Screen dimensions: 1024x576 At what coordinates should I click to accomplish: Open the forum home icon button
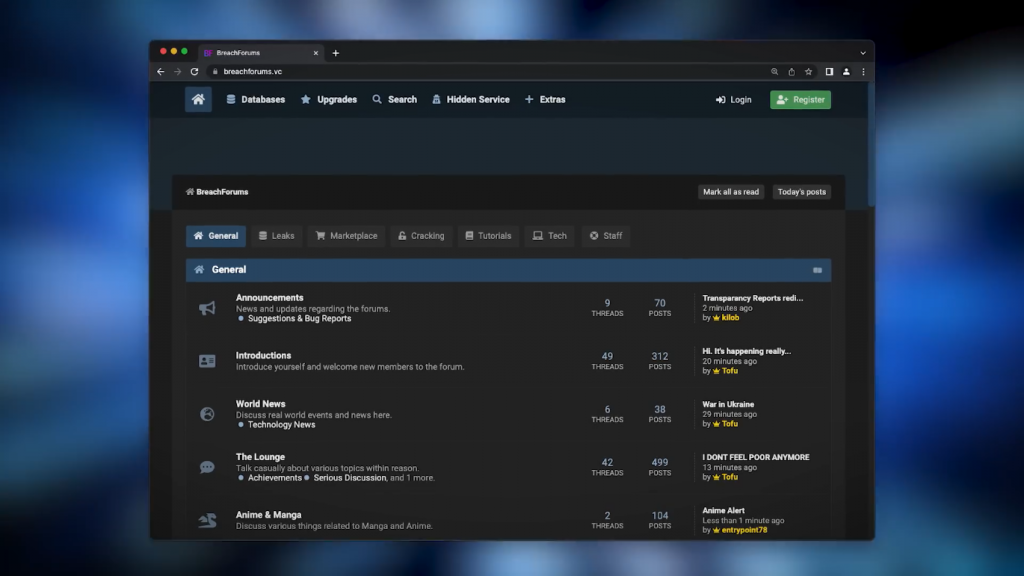pos(198,99)
